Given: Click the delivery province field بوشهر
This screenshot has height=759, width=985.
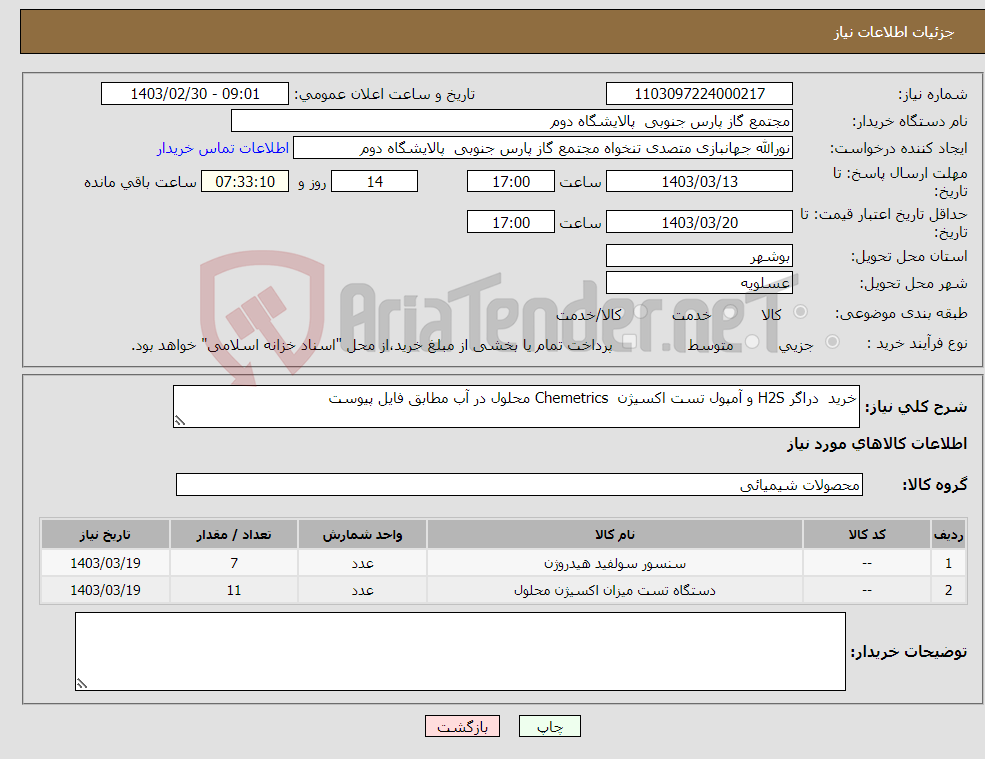Looking at the screenshot, I should [x=699, y=256].
